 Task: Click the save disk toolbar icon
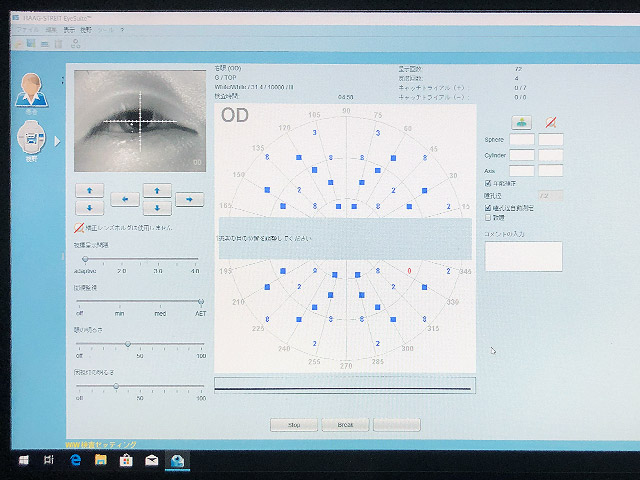tap(31, 43)
